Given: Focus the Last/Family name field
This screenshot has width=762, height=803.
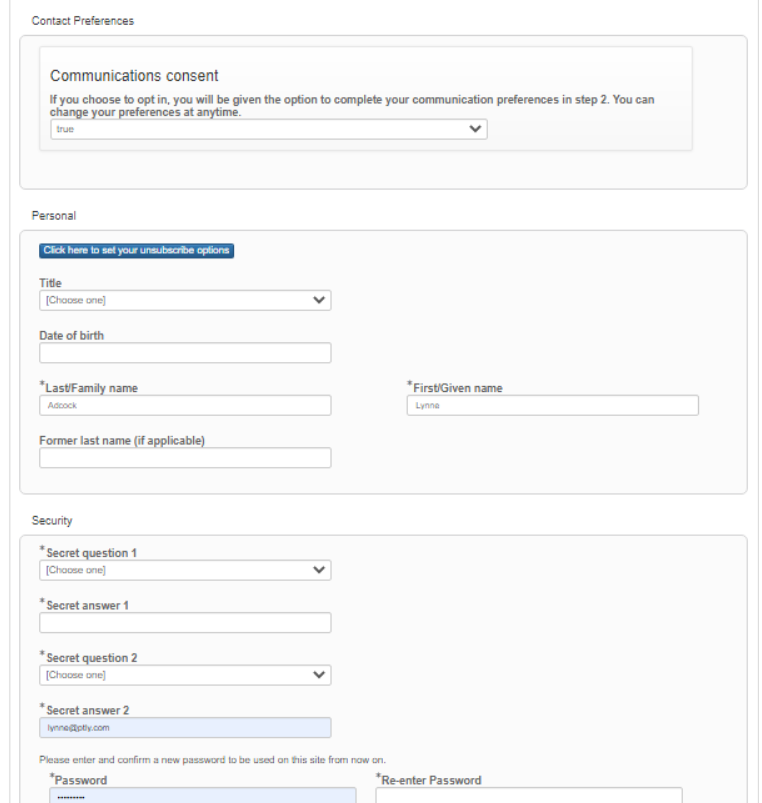Looking at the screenshot, I should click(185, 406).
